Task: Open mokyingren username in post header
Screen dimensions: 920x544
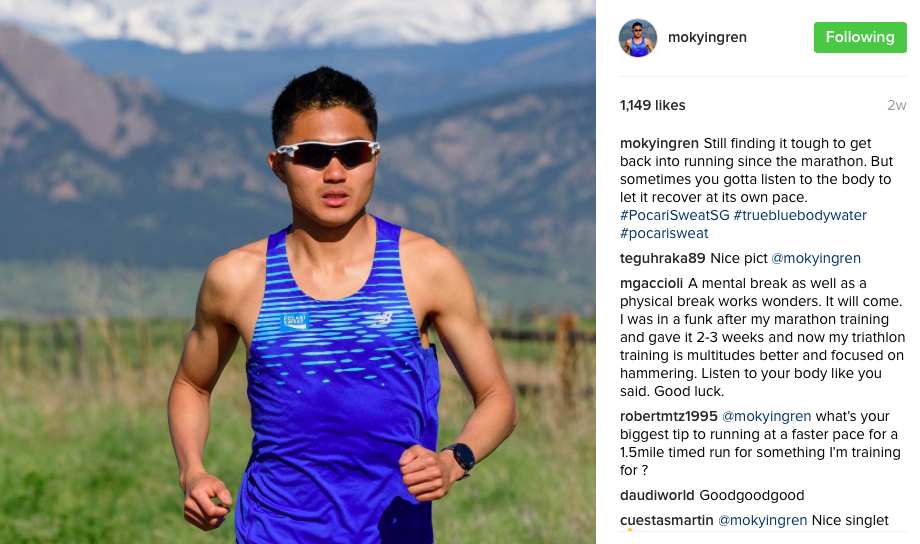Action: 707,38
